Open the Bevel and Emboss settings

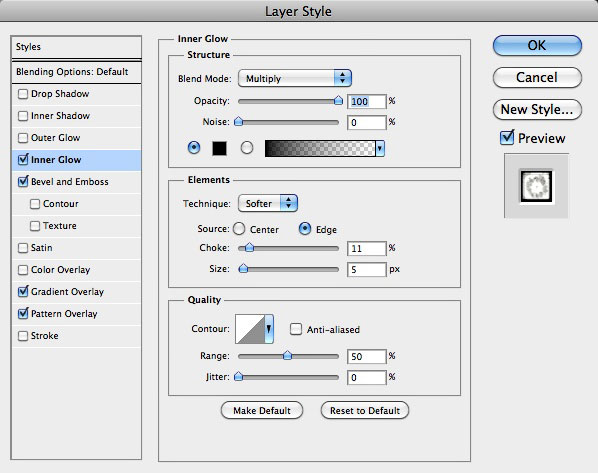pyautogui.click(x=70, y=182)
